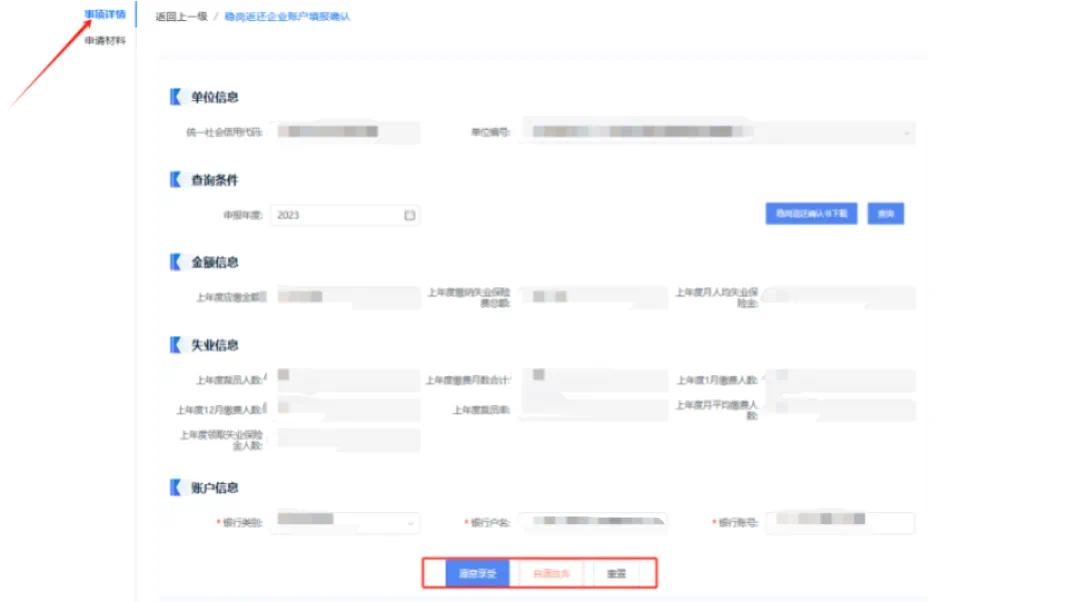Open the 银行类别 dropdown
This screenshot has height=602, width=1080.
pos(411,523)
